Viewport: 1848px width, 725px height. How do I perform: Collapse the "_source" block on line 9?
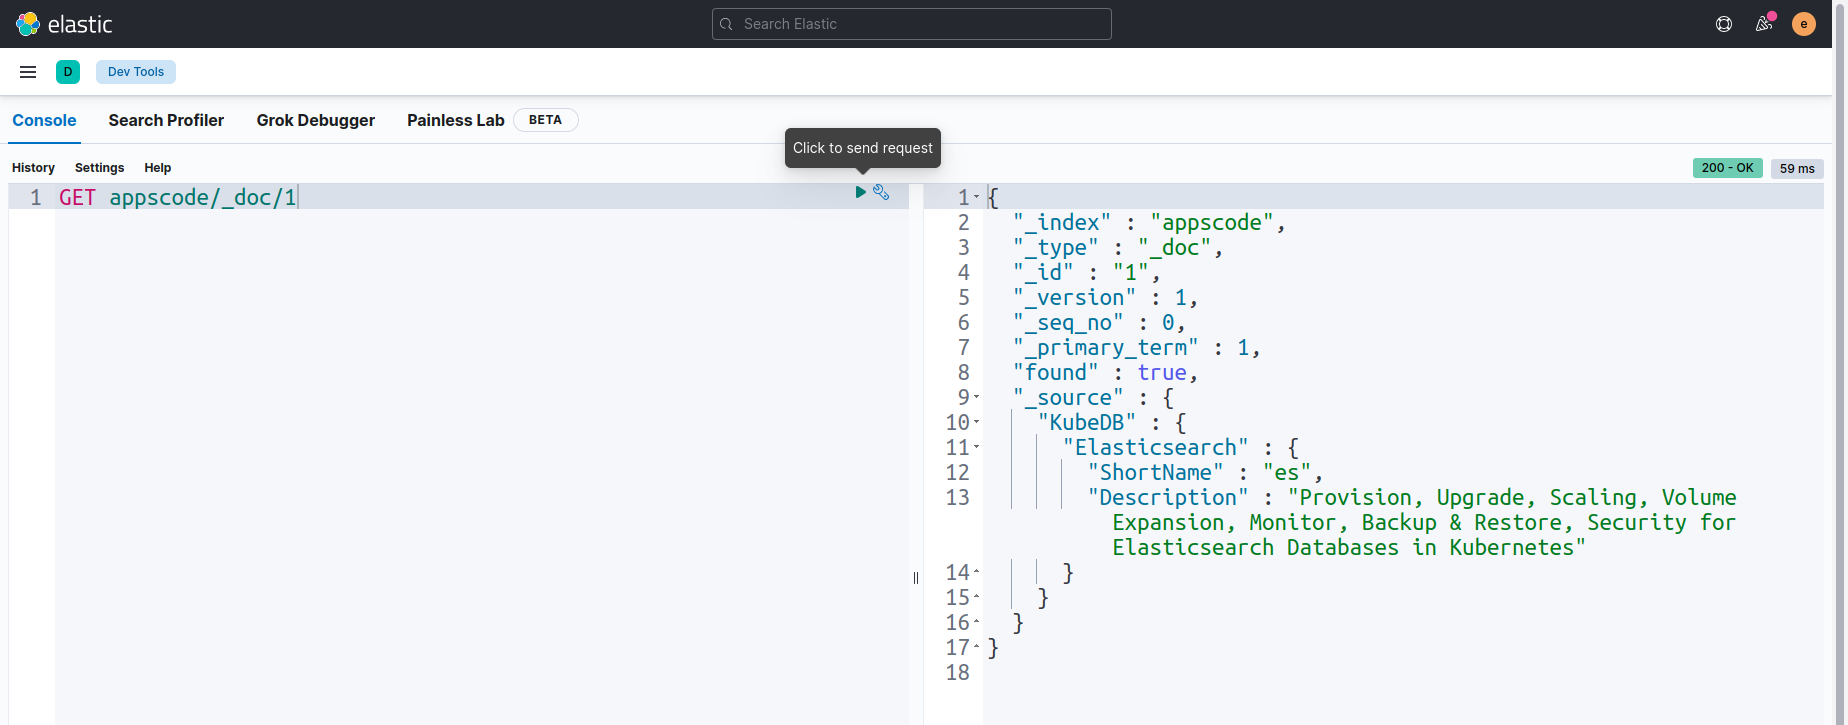point(977,398)
